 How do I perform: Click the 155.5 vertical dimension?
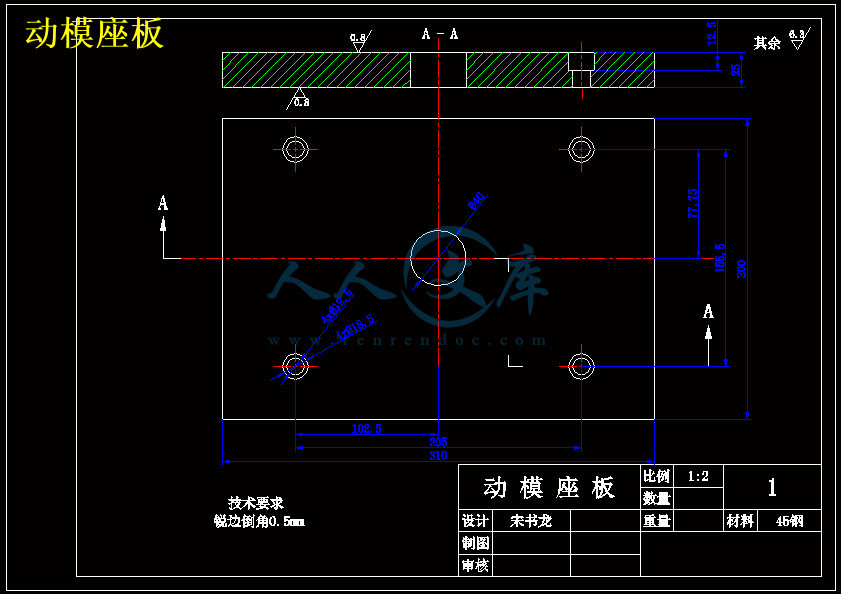719,258
